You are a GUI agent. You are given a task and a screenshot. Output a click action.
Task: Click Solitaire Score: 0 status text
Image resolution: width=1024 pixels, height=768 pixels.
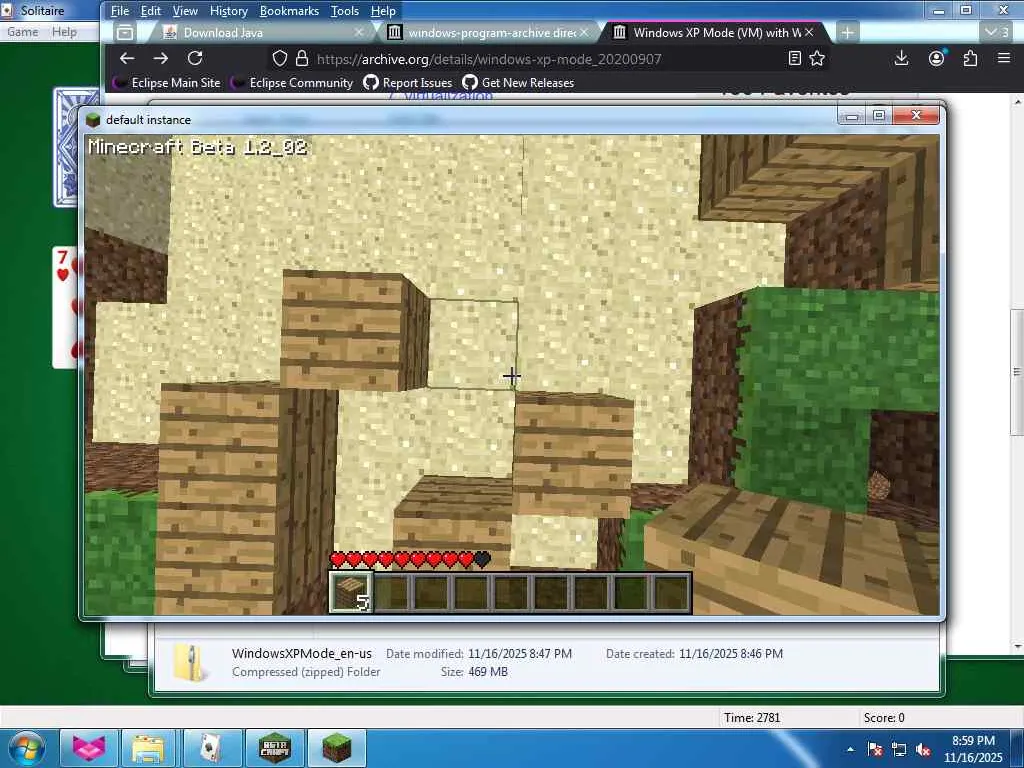coord(884,718)
